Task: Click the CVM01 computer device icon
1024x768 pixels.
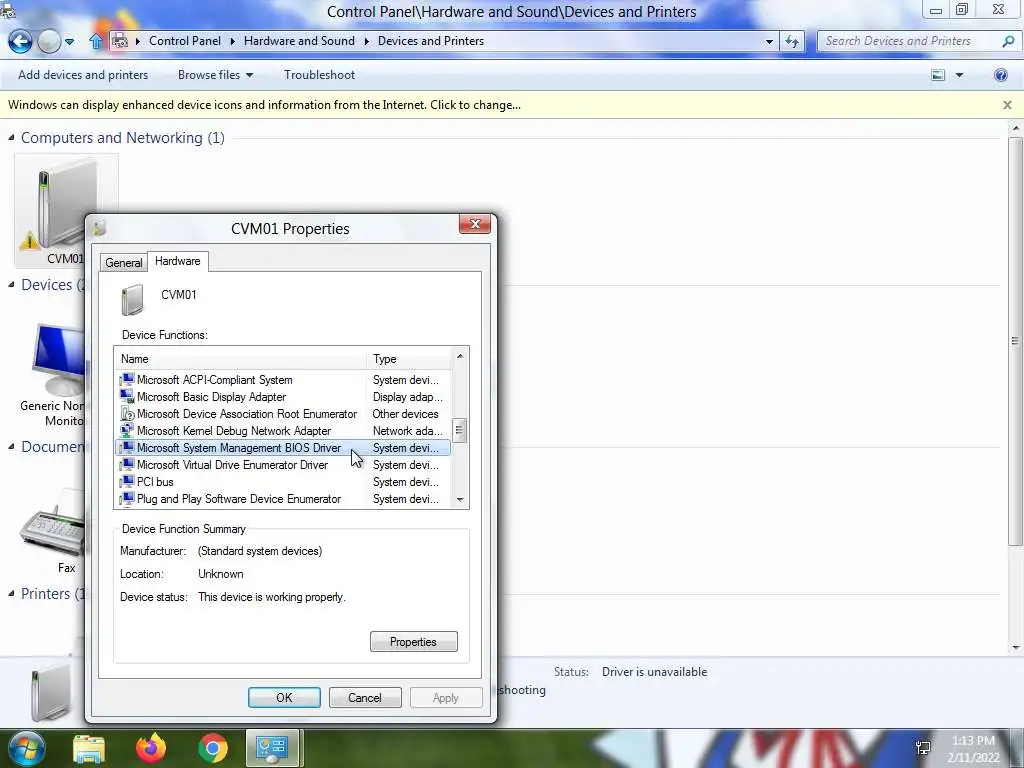Action: click(x=64, y=209)
